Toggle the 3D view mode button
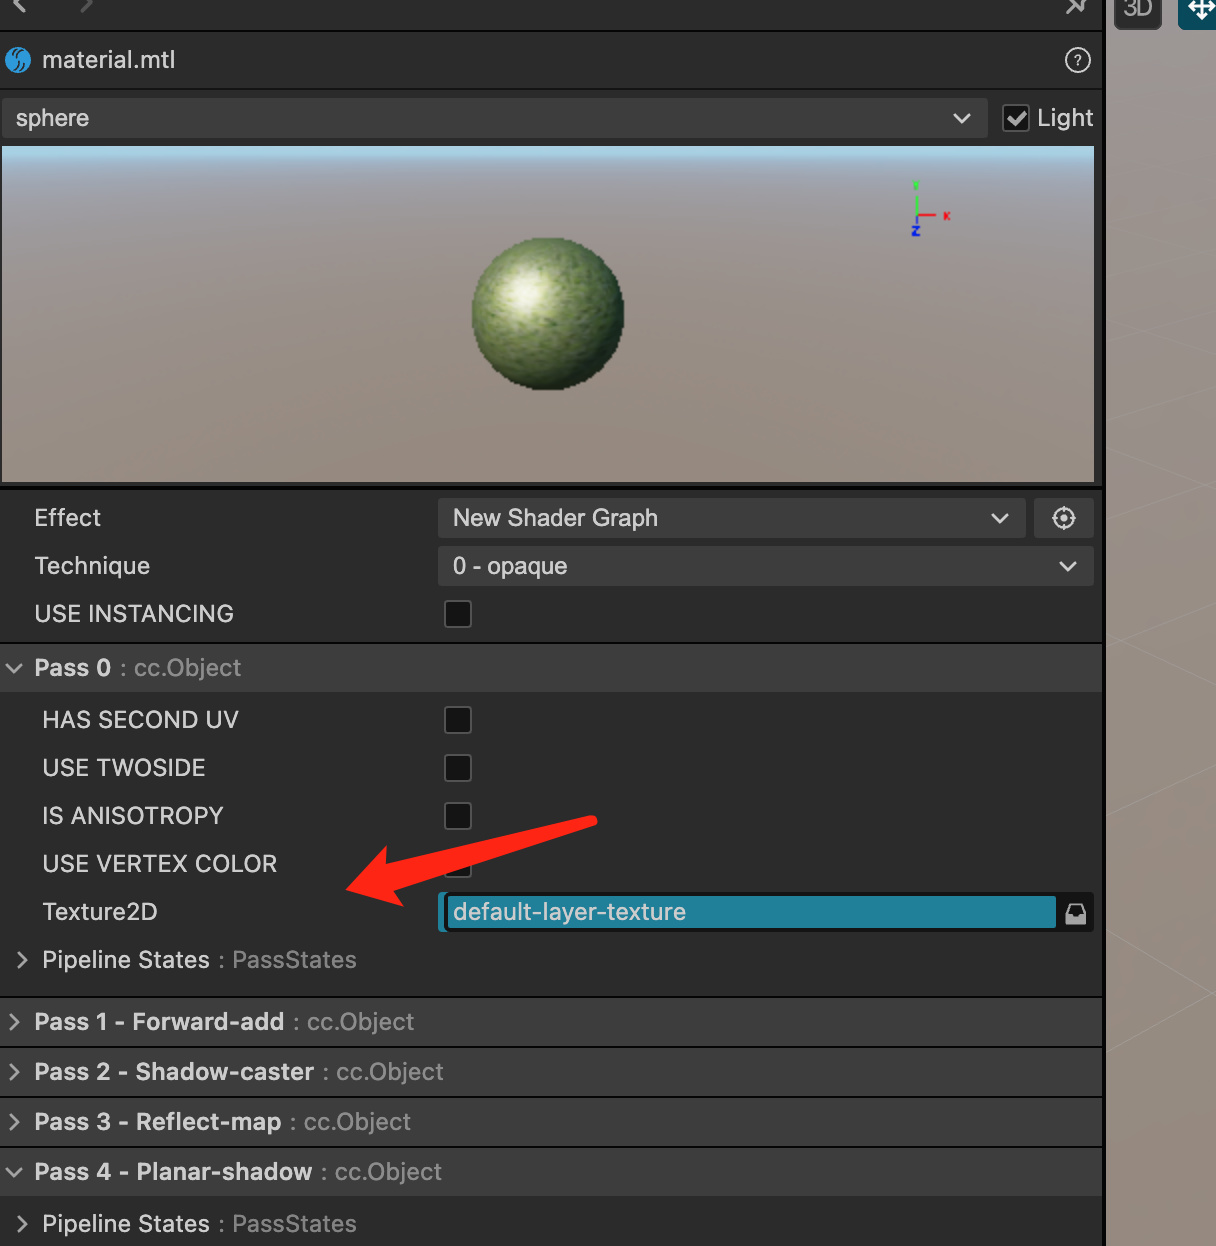 (1138, 12)
